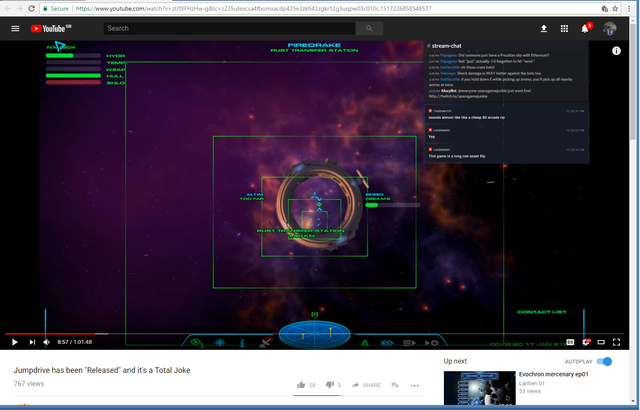Open the player settings gear
Screen dimensions: 640x410
coord(586,342)
